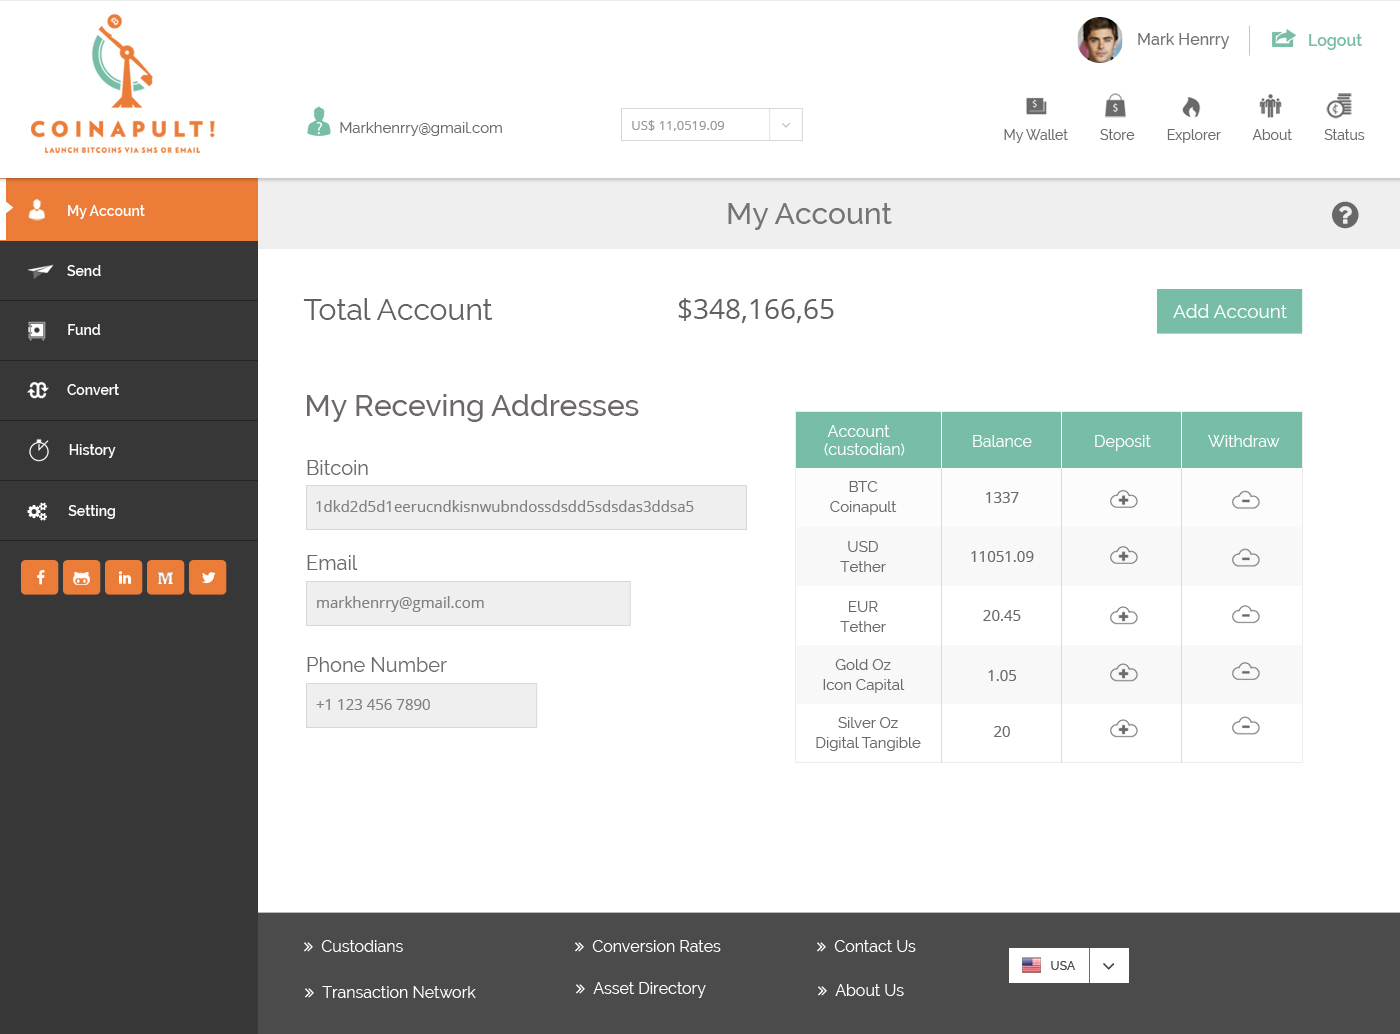The image size is (1400, 1034).
Task: Deposit into Silver Oz Digital Tangible
Action: pos(1124,729)
